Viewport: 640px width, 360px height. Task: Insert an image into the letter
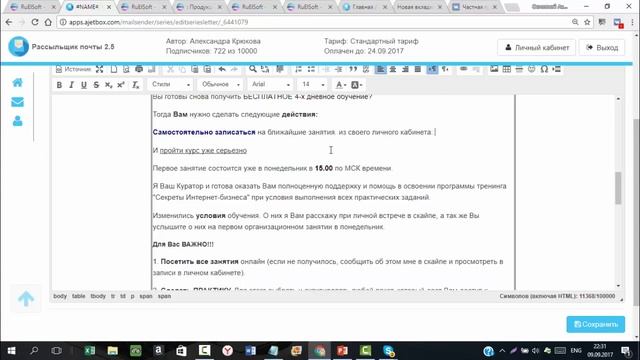click(494, 69)
